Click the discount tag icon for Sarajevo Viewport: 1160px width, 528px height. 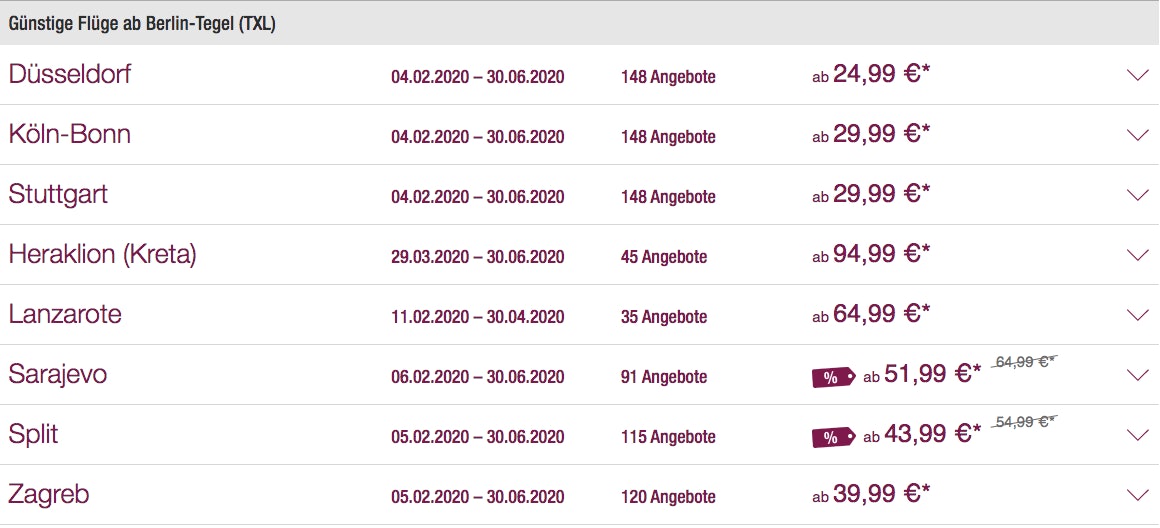click(x=833, y=377)
